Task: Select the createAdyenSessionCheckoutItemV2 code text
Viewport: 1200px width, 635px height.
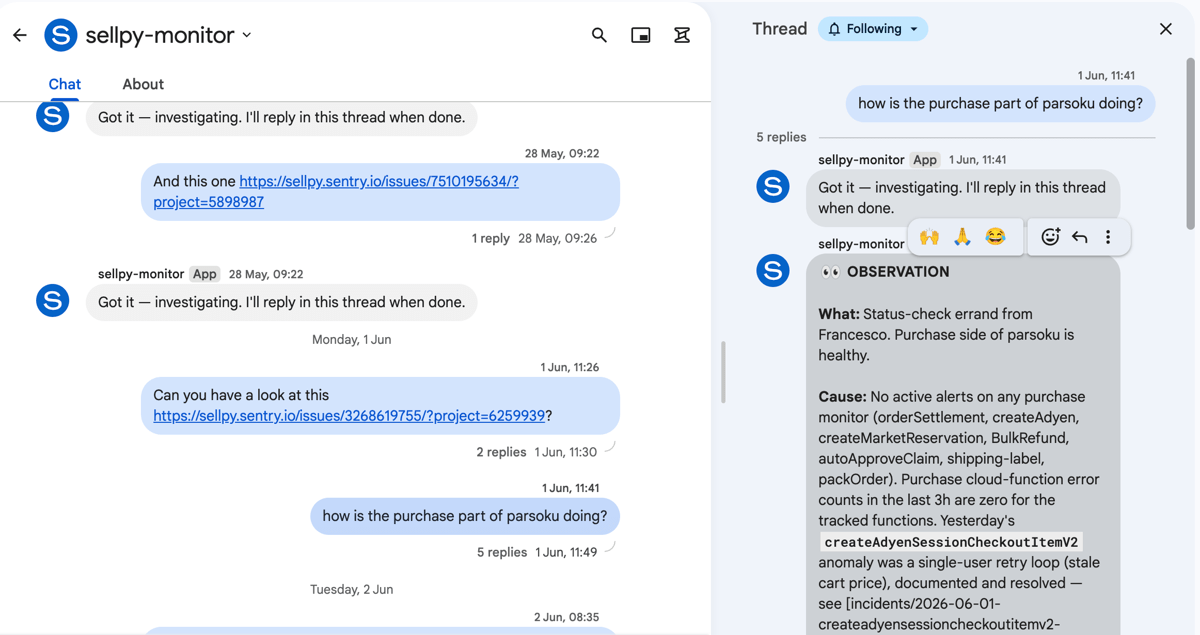Action: click(950, 542)
